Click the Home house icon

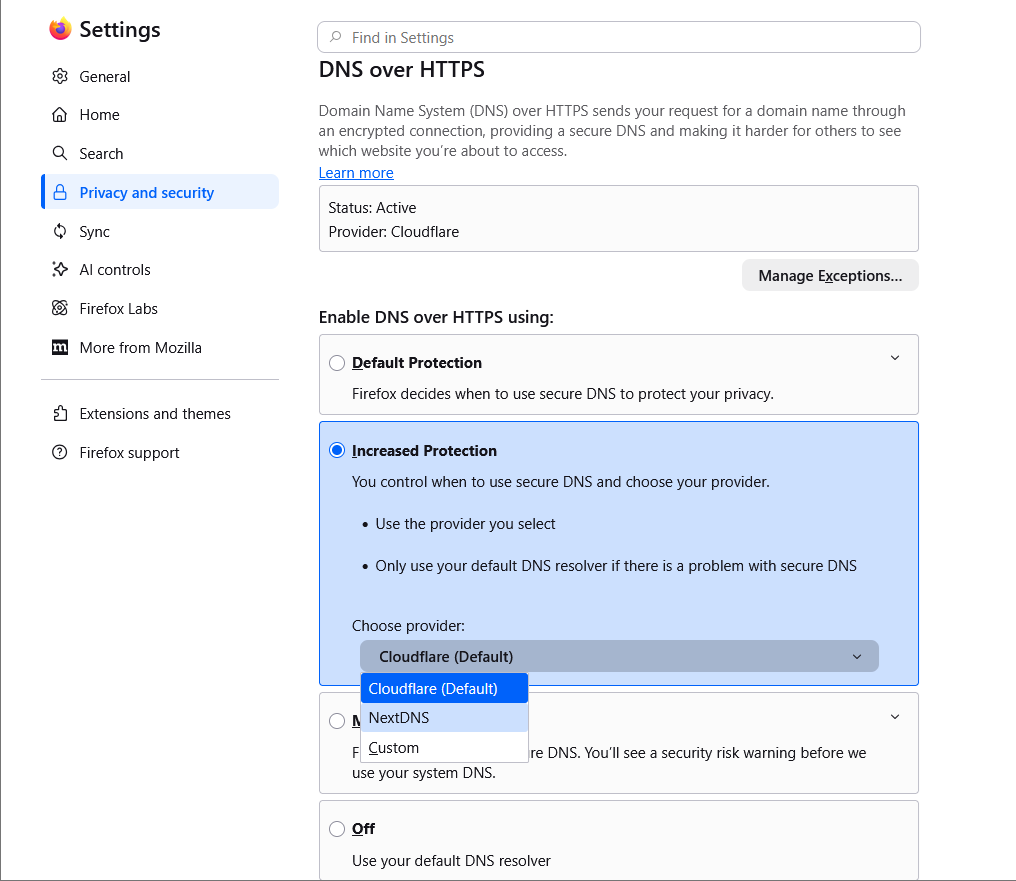point(60,115)
